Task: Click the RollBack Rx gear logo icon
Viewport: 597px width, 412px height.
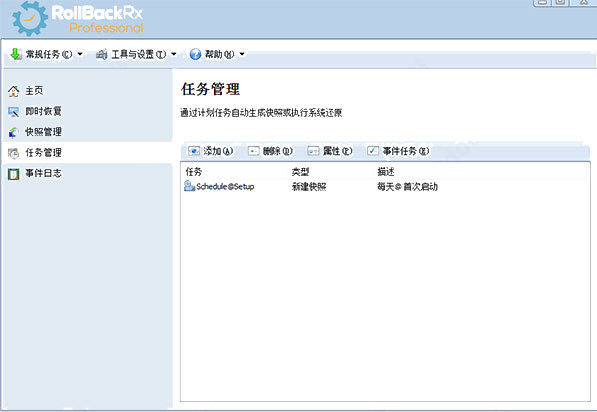Action: click(29, 18)
